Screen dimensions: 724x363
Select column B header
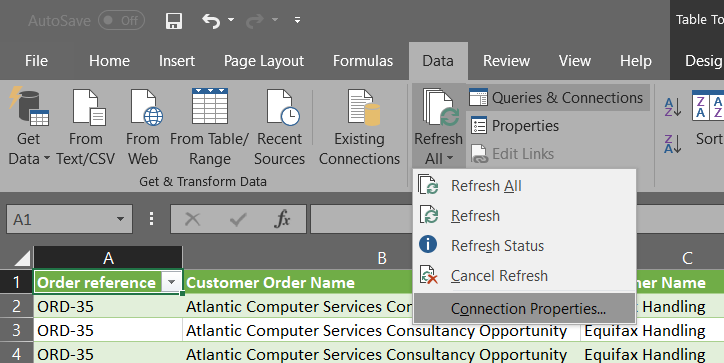click(381, 258)
